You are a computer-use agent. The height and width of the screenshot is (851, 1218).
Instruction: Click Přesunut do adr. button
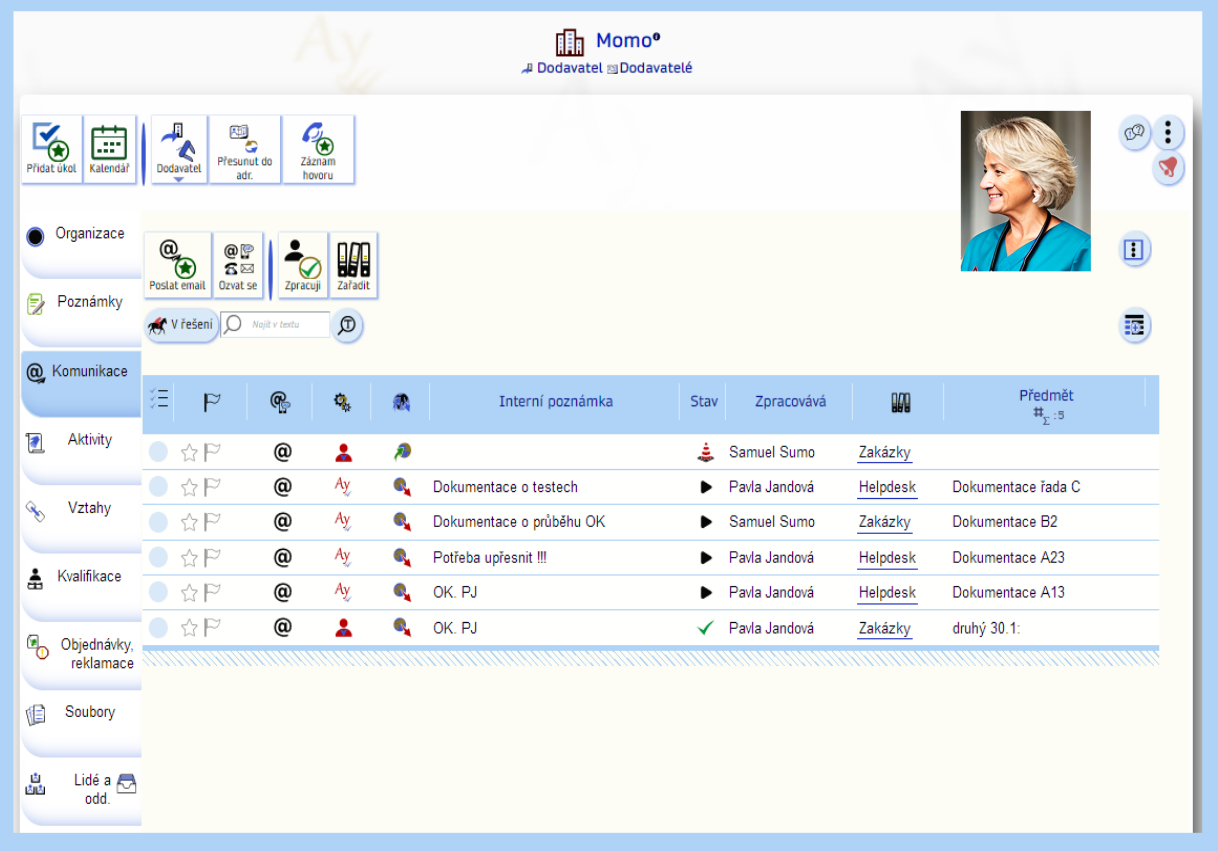coord(245,150)
